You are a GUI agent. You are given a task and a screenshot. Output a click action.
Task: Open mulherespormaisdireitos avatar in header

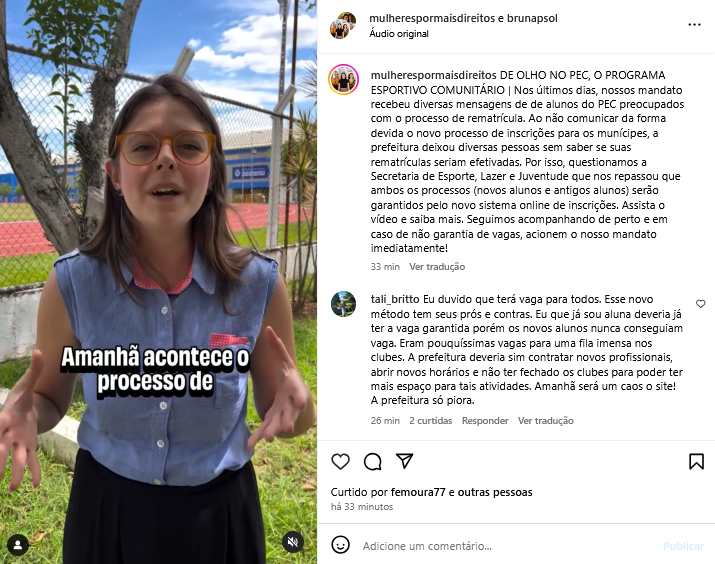coord(343,26)
